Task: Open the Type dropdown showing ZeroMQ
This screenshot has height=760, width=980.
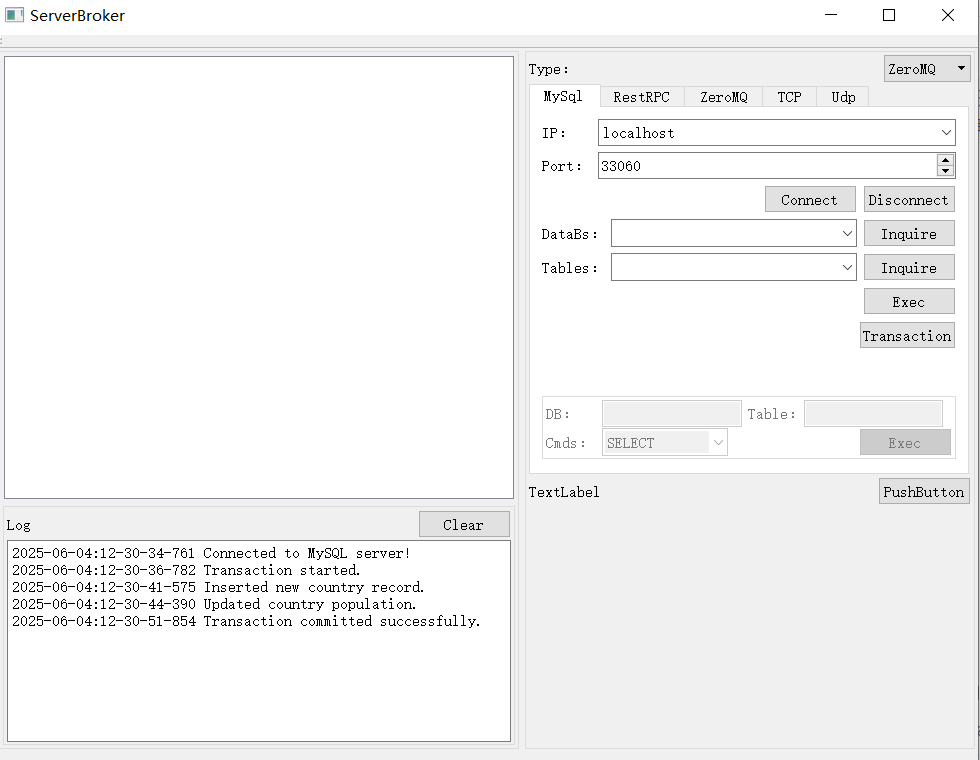Action: [x=928, y=69]
